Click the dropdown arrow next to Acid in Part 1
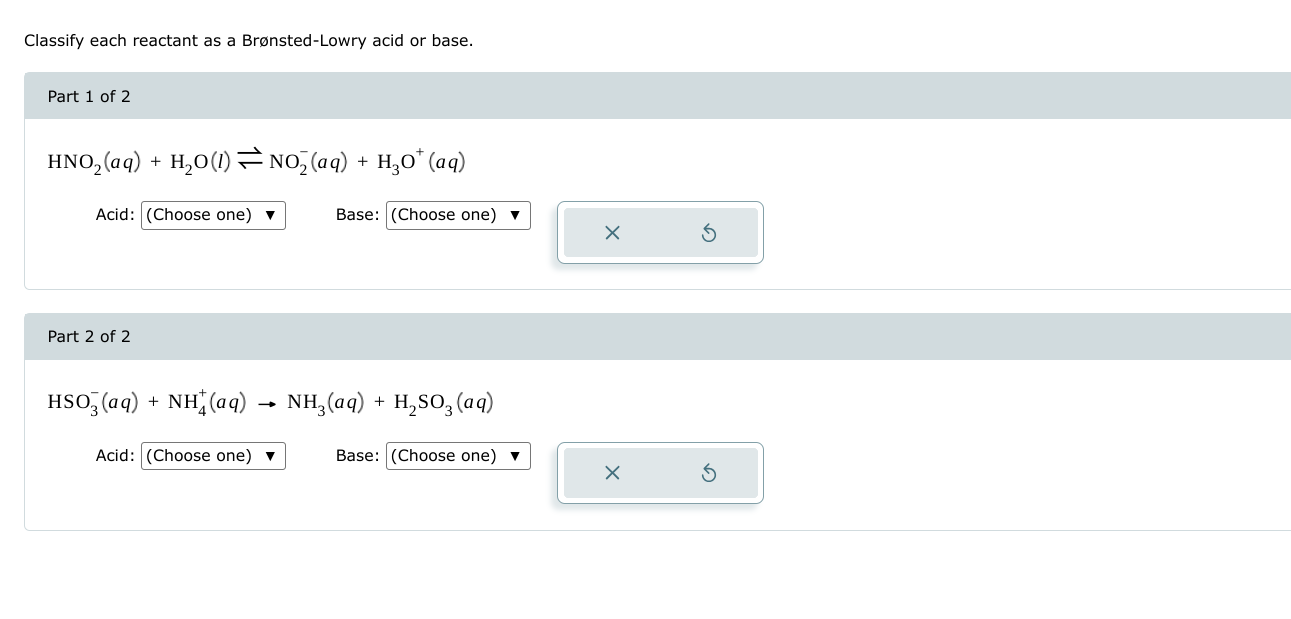Viewport: 1291px width, 619px height. pos(270,215)
